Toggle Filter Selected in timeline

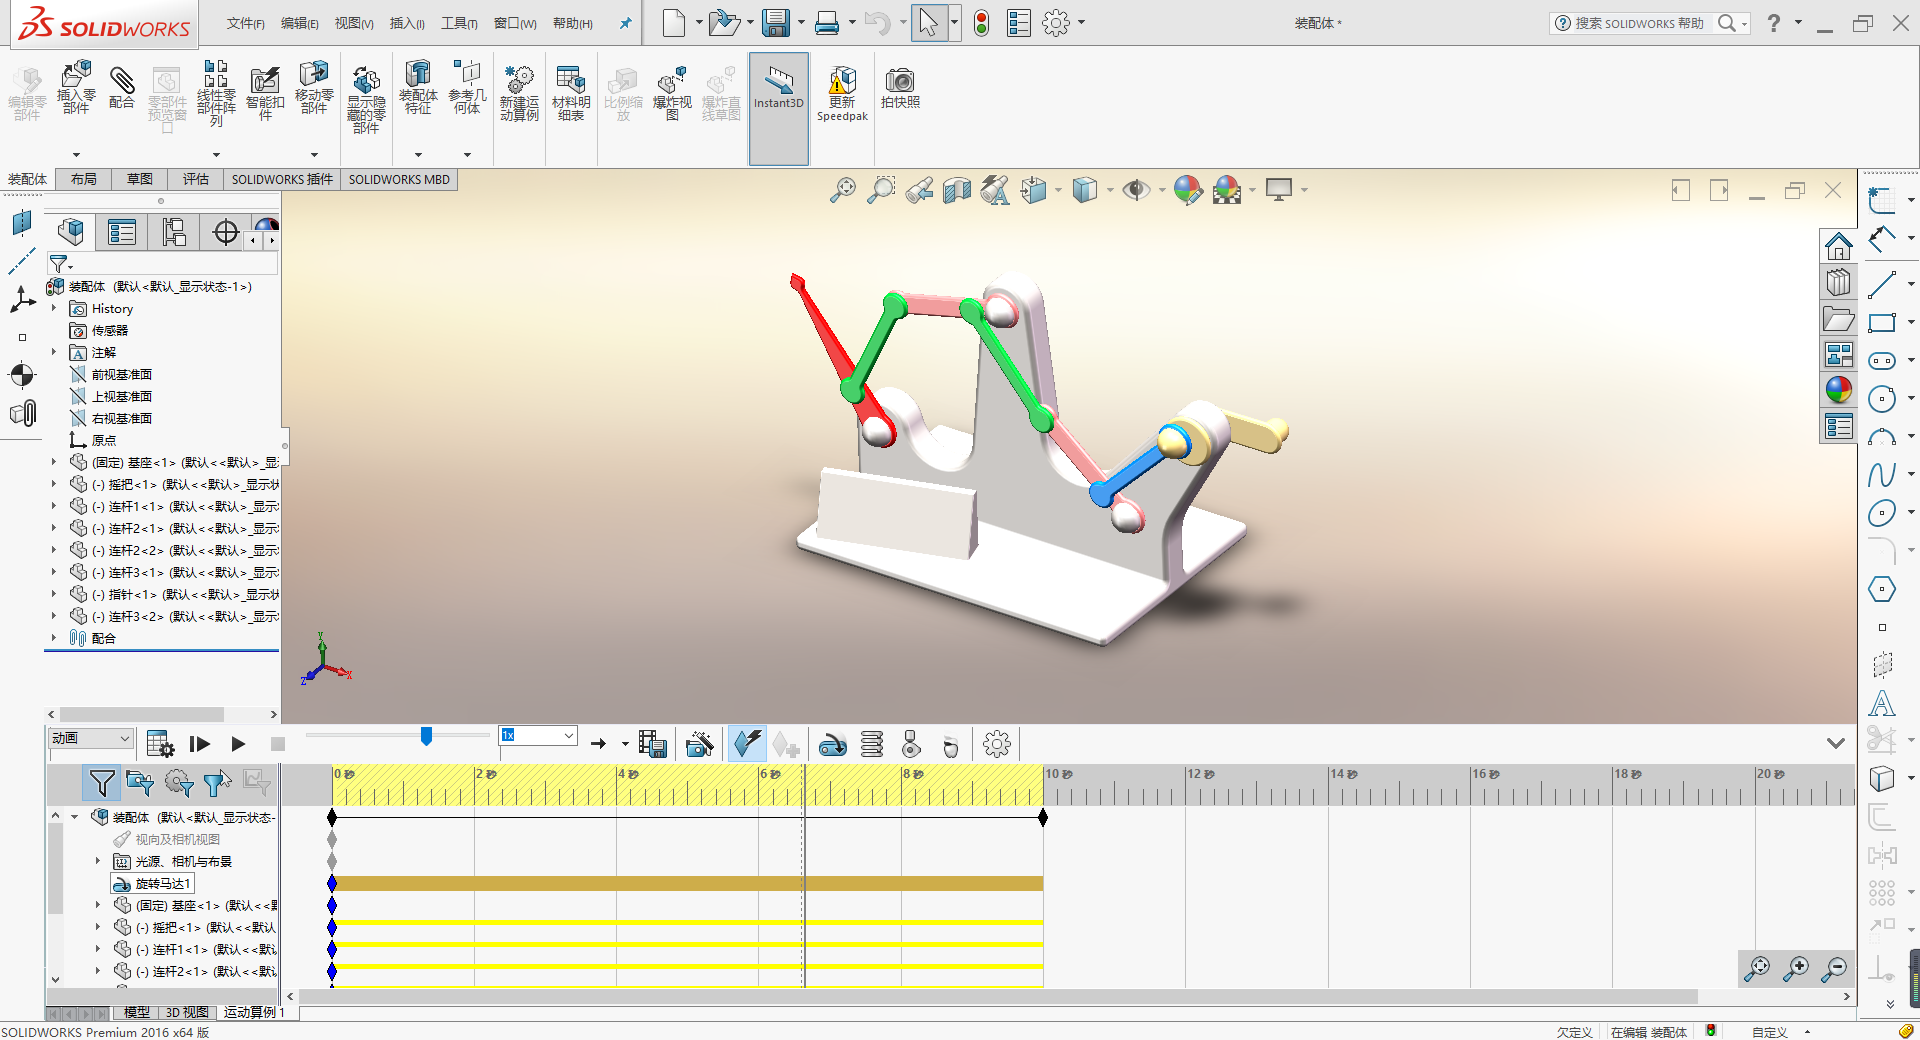coord(217,783)
